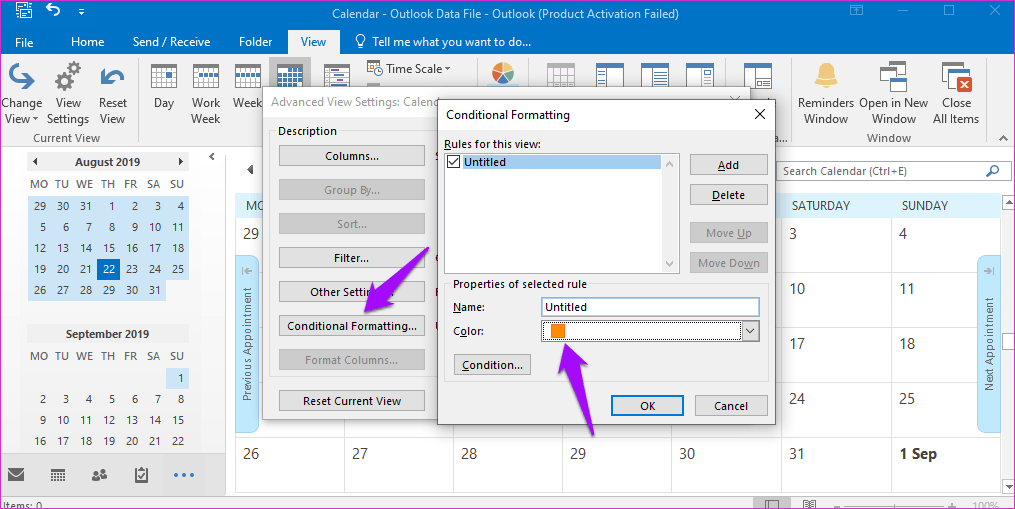Select the View ribbon tab
1015x509 pixels.
click(313, 42)
